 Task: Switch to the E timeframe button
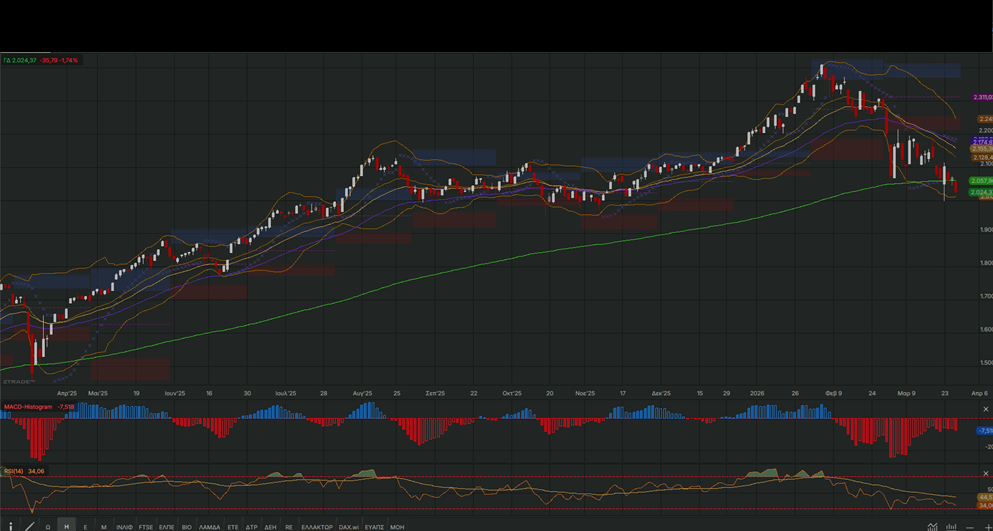pos(85,527)
